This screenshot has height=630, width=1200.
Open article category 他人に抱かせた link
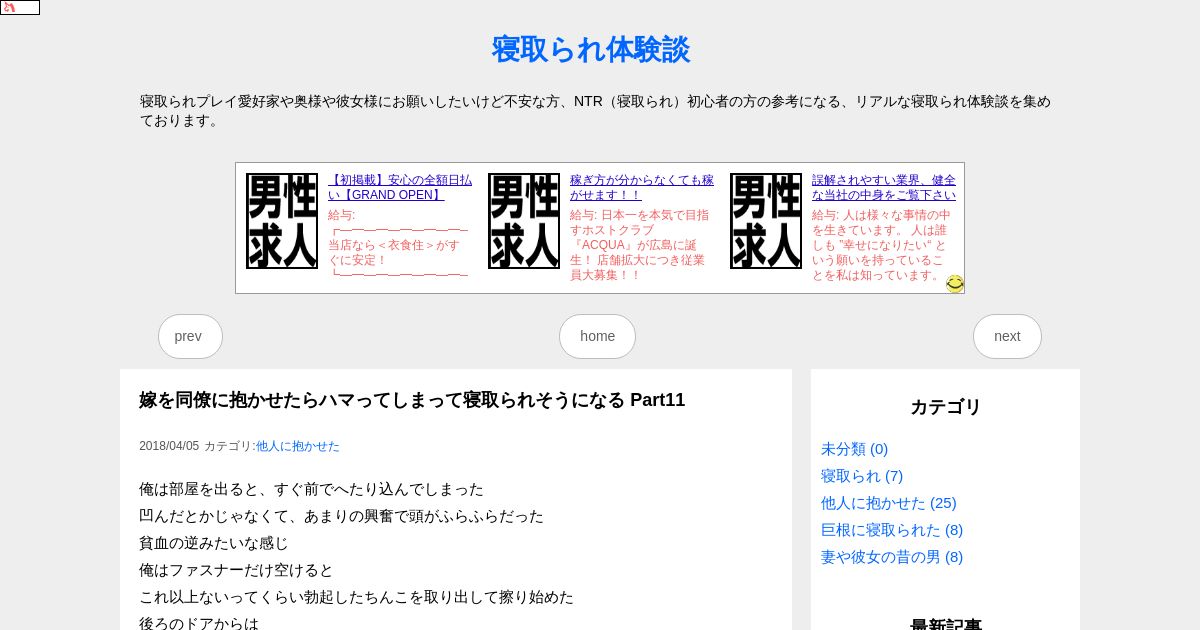tap(298, 446)
